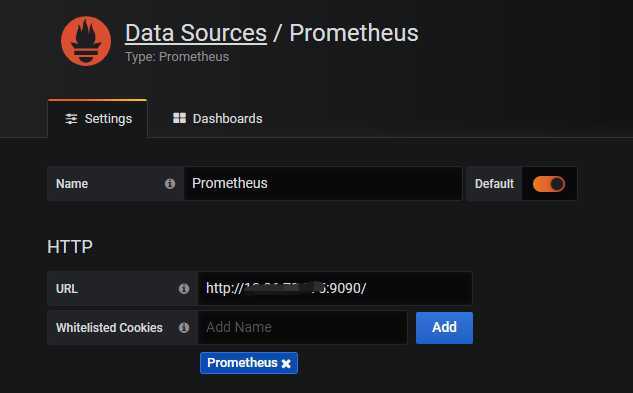The height and width of the screenshot is (393, 633).
Task: Click the Whitelisted Cookies label
Action: 109,328
